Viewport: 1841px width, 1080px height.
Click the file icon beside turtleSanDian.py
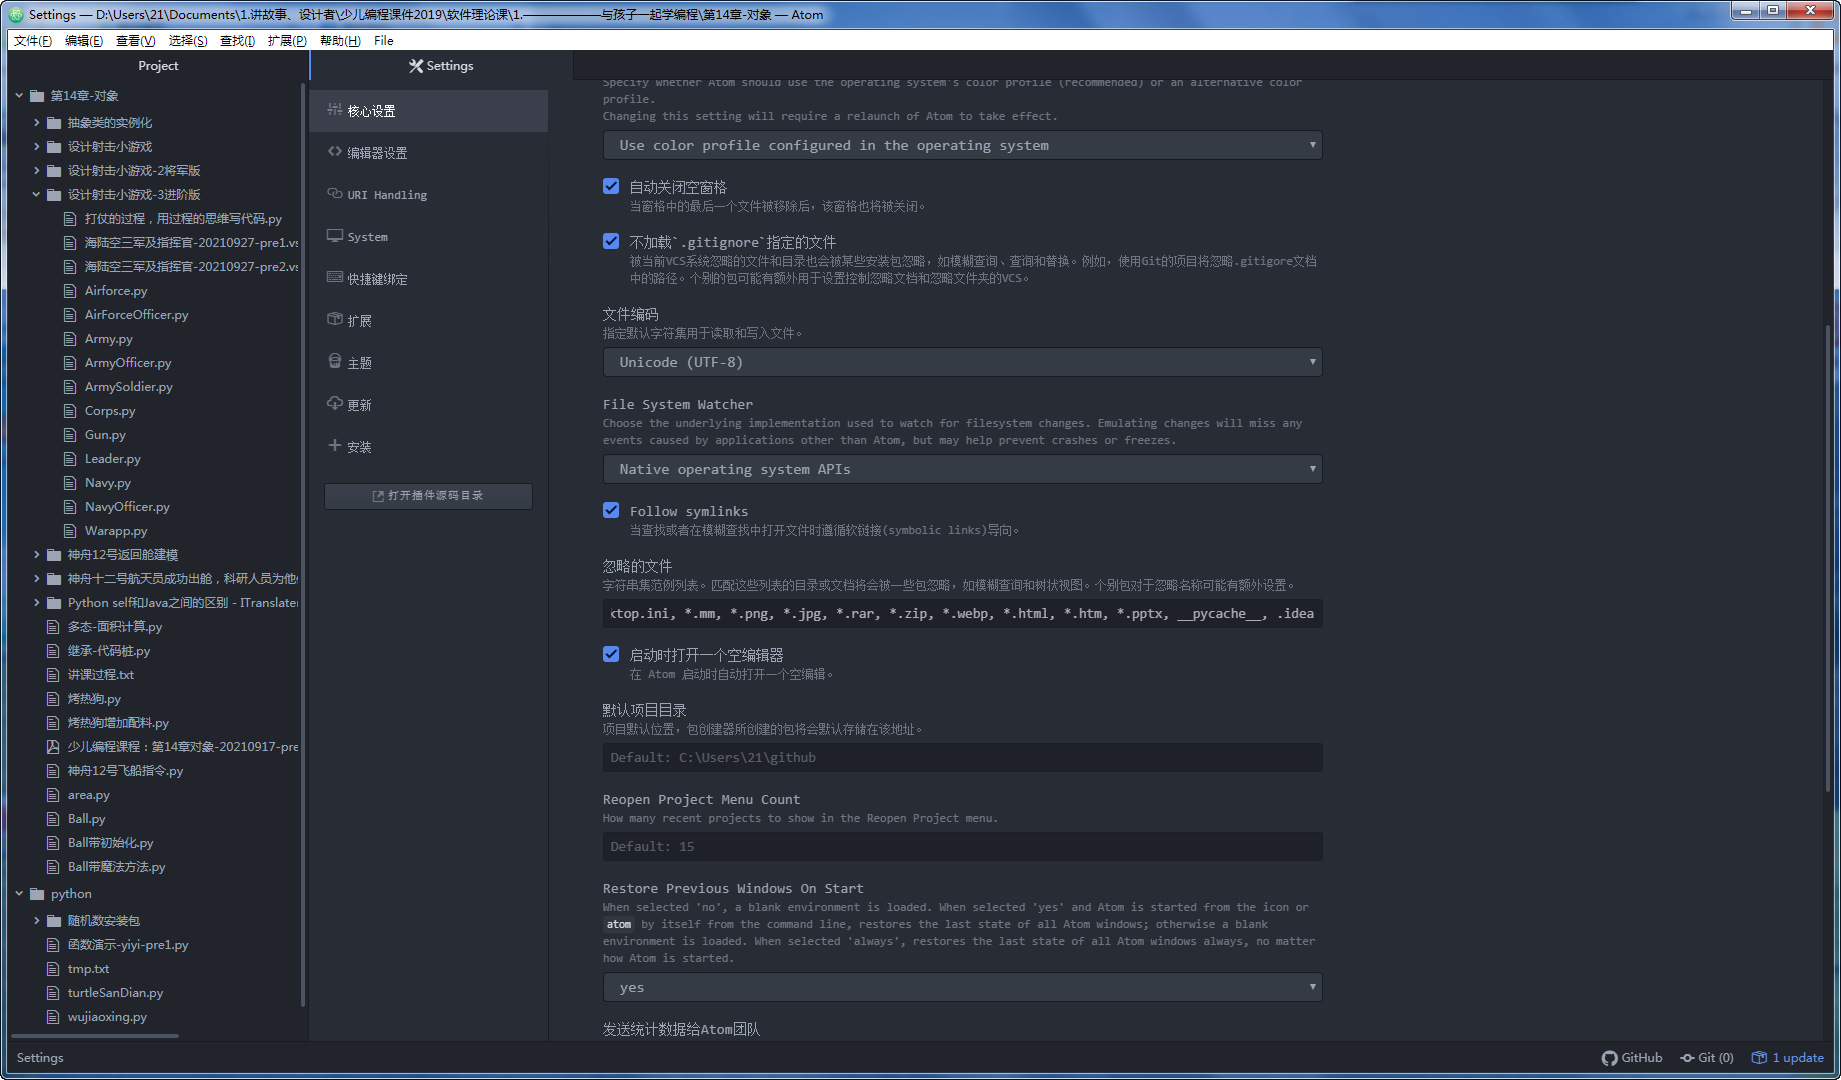(53, 993)
